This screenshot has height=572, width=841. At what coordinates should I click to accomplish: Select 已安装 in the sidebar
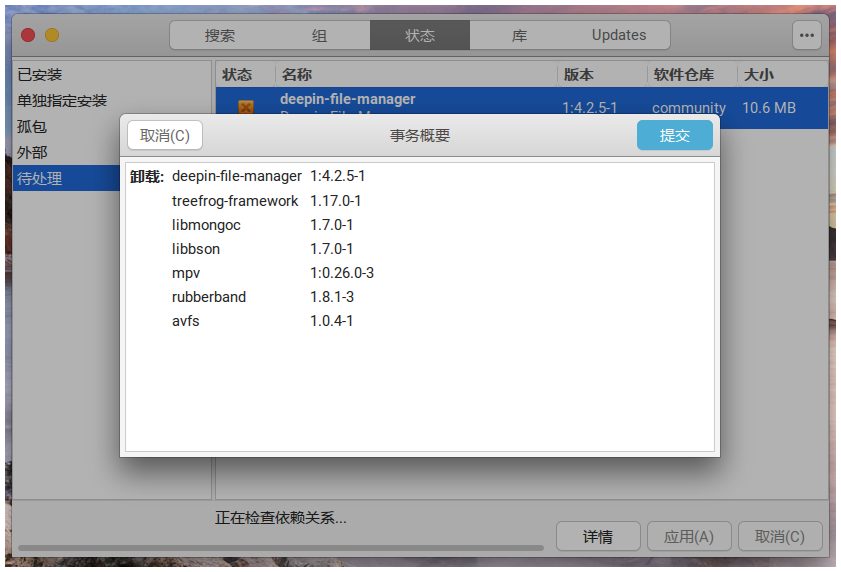111,75
